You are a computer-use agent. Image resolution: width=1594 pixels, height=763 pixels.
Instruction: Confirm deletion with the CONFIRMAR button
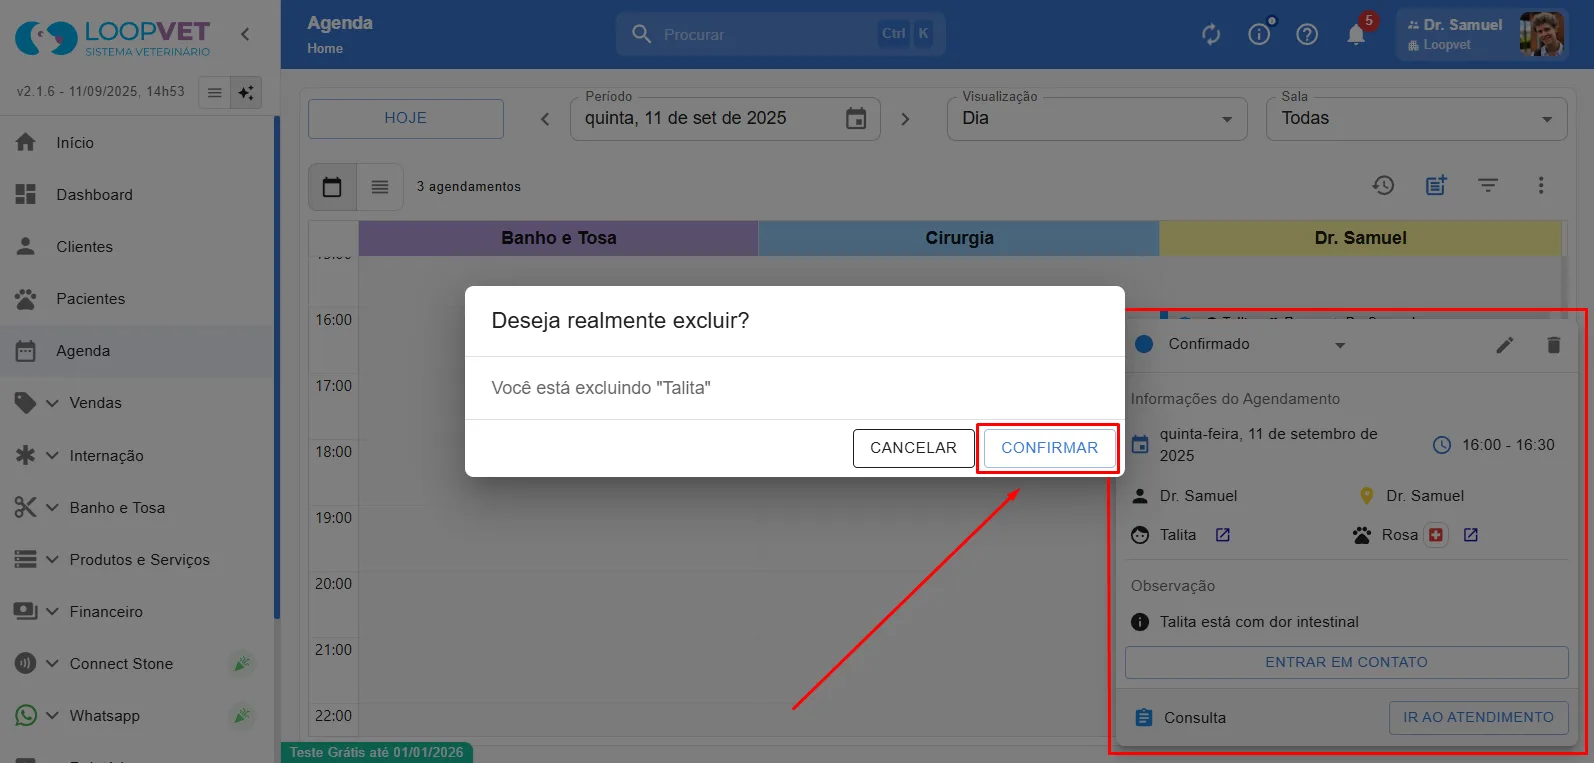click(x=1049, y=448)
